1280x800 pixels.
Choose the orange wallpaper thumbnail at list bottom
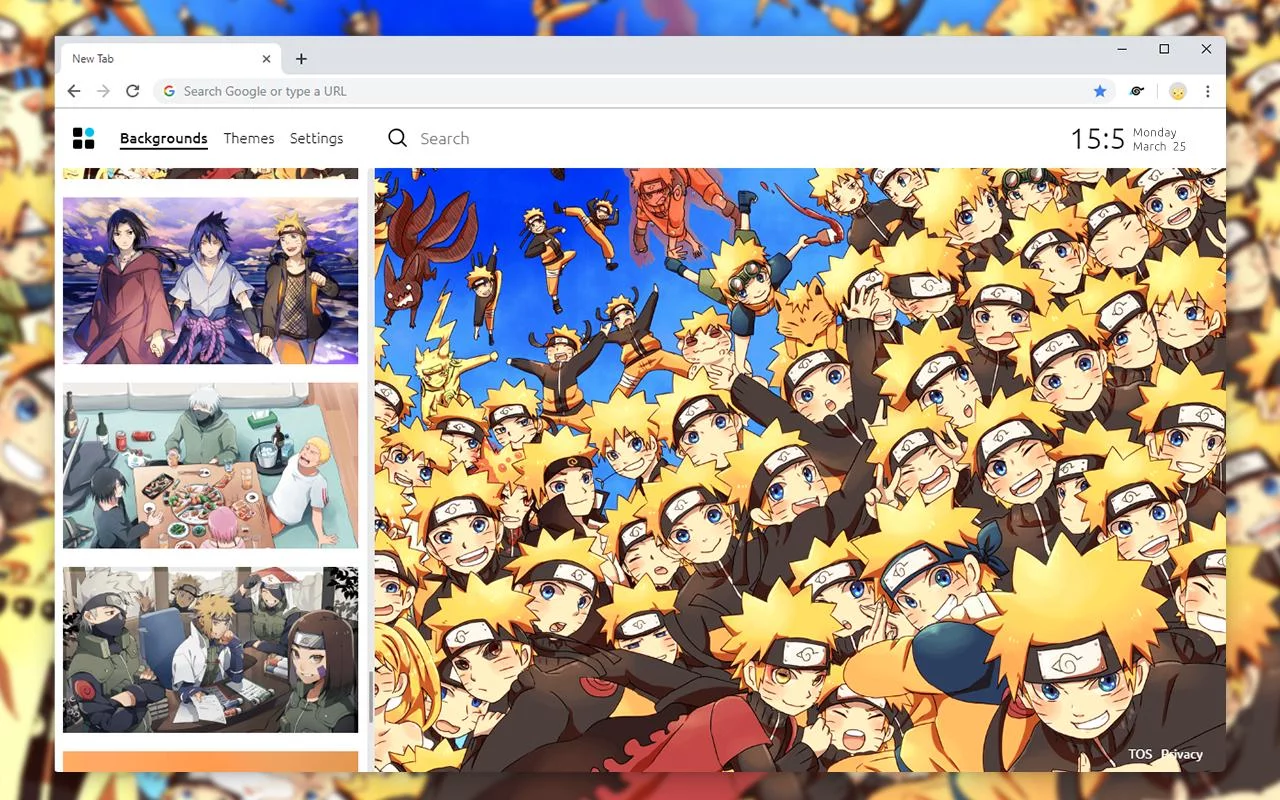(x=210, y=761)
